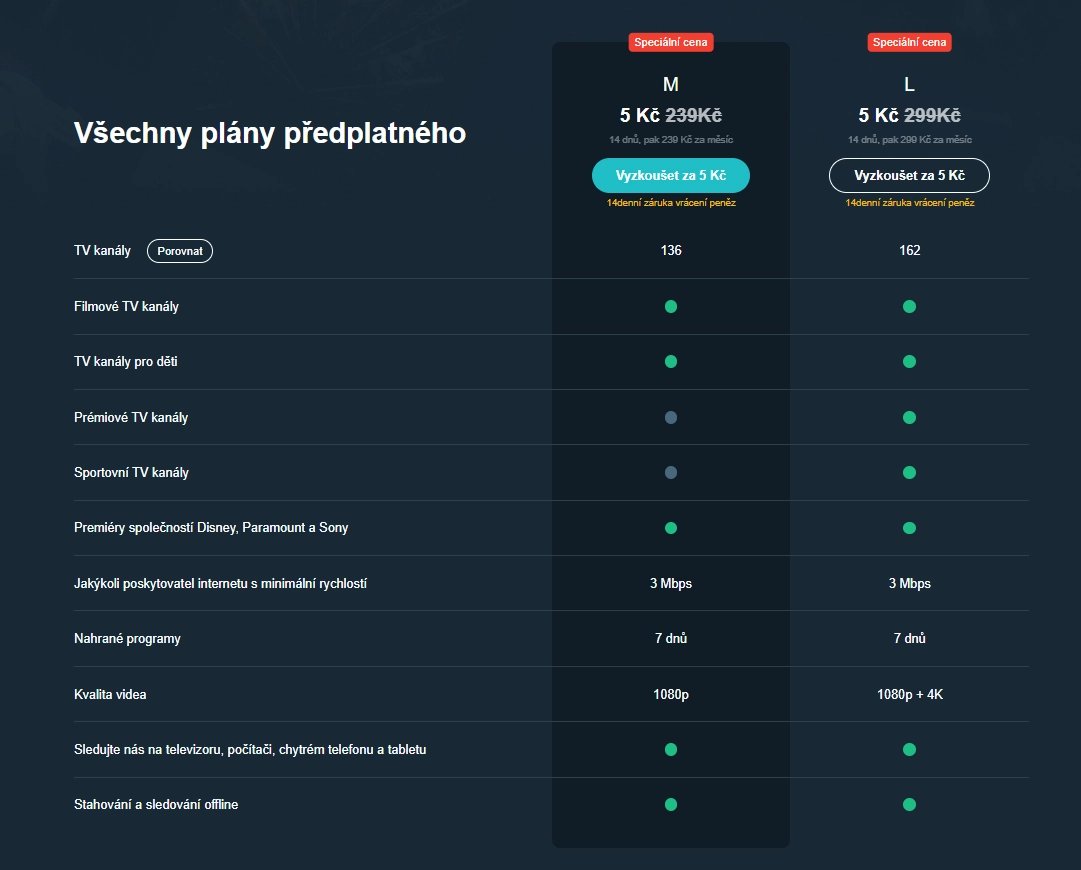Click the M plan 14denní záruka vrácení peněz text
1081x870 pixels.
pyautogui.click(x=670, y=203)
